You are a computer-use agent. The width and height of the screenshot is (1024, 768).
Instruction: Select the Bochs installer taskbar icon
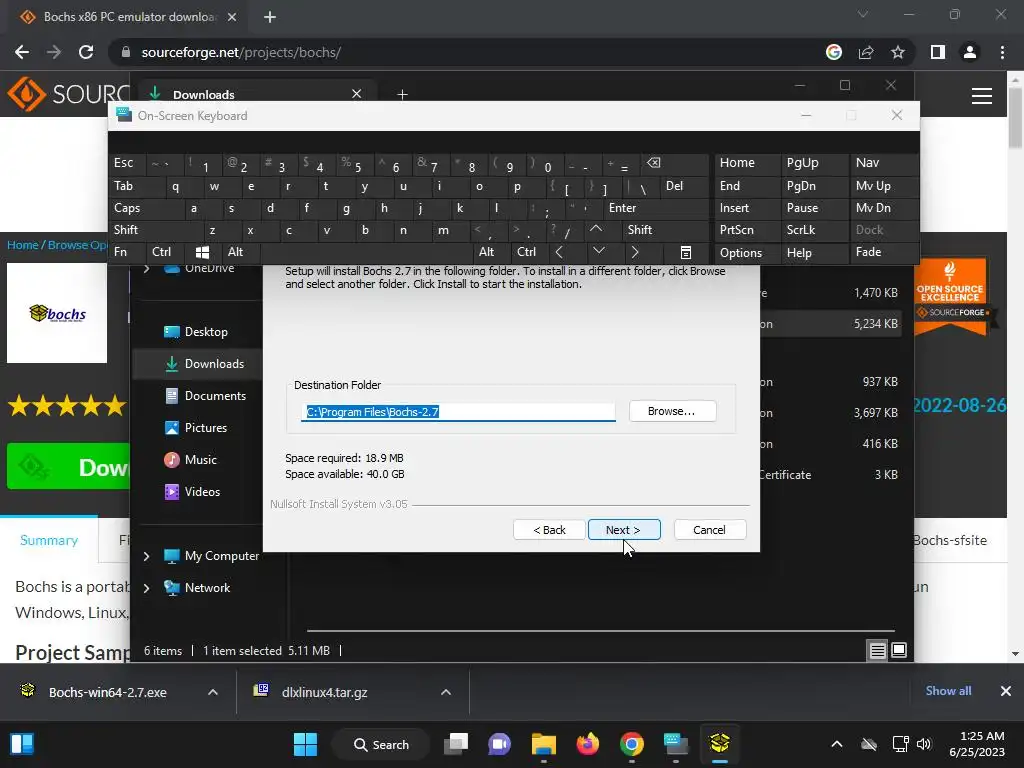tap(720, 744)
